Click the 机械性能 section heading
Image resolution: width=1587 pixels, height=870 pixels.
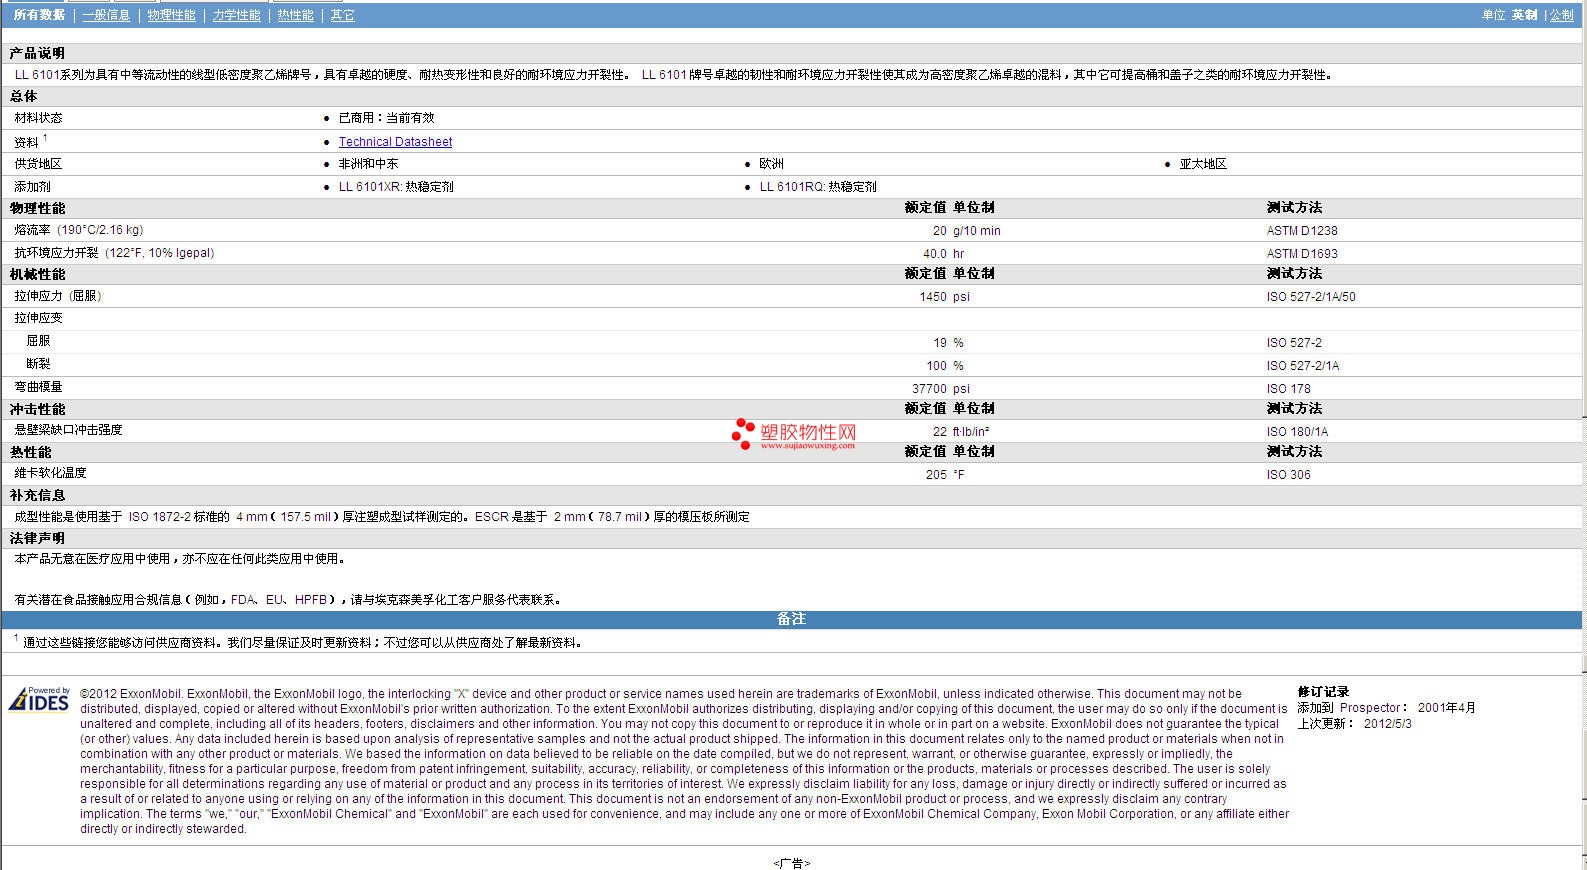(37, 274)
